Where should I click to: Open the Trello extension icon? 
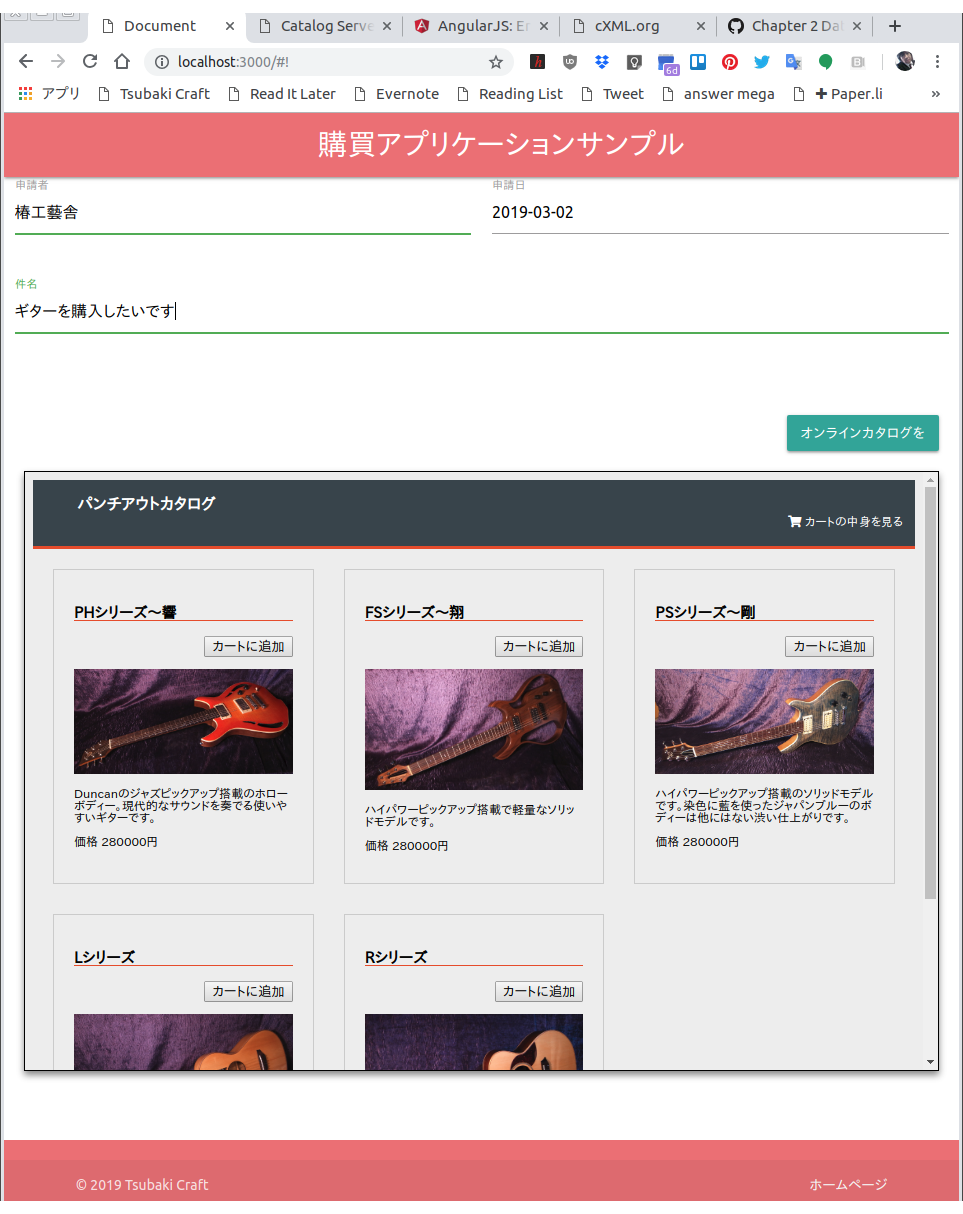tap(698, 61)
